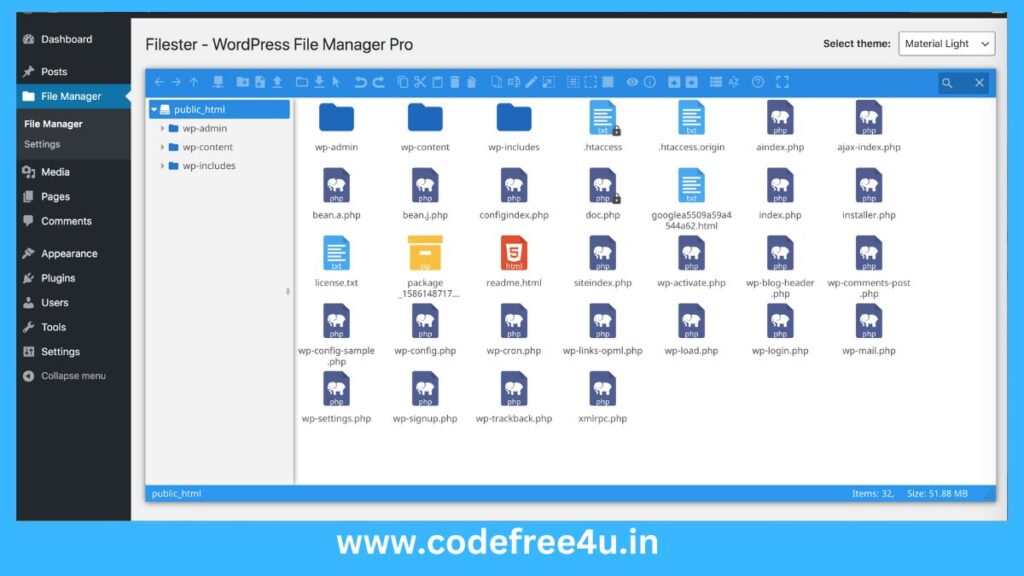Image resolution: width=1024 pixels, height=576 pixels.
Task: Click the invert selection toolbar icon
Action: (x=608, y=82)
